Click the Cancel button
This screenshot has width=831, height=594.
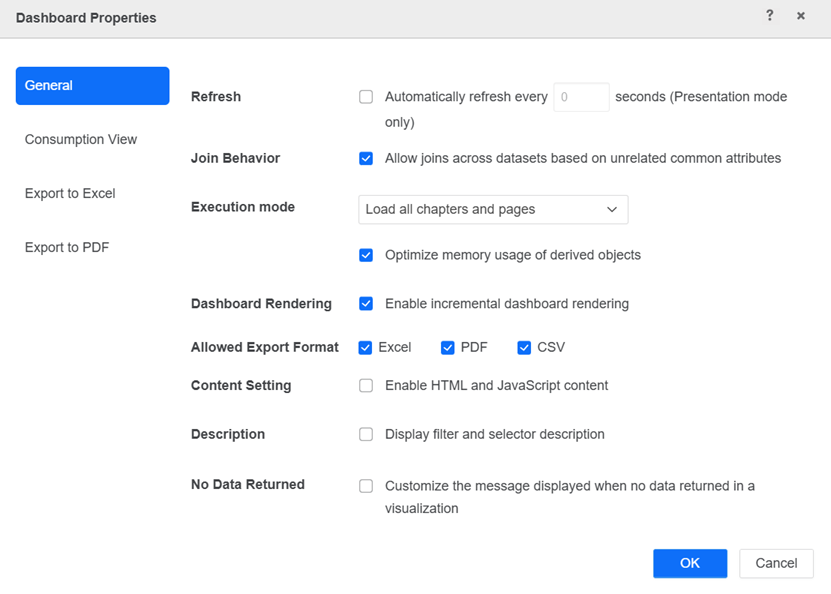pyautogui.click(x=776, y=563)
